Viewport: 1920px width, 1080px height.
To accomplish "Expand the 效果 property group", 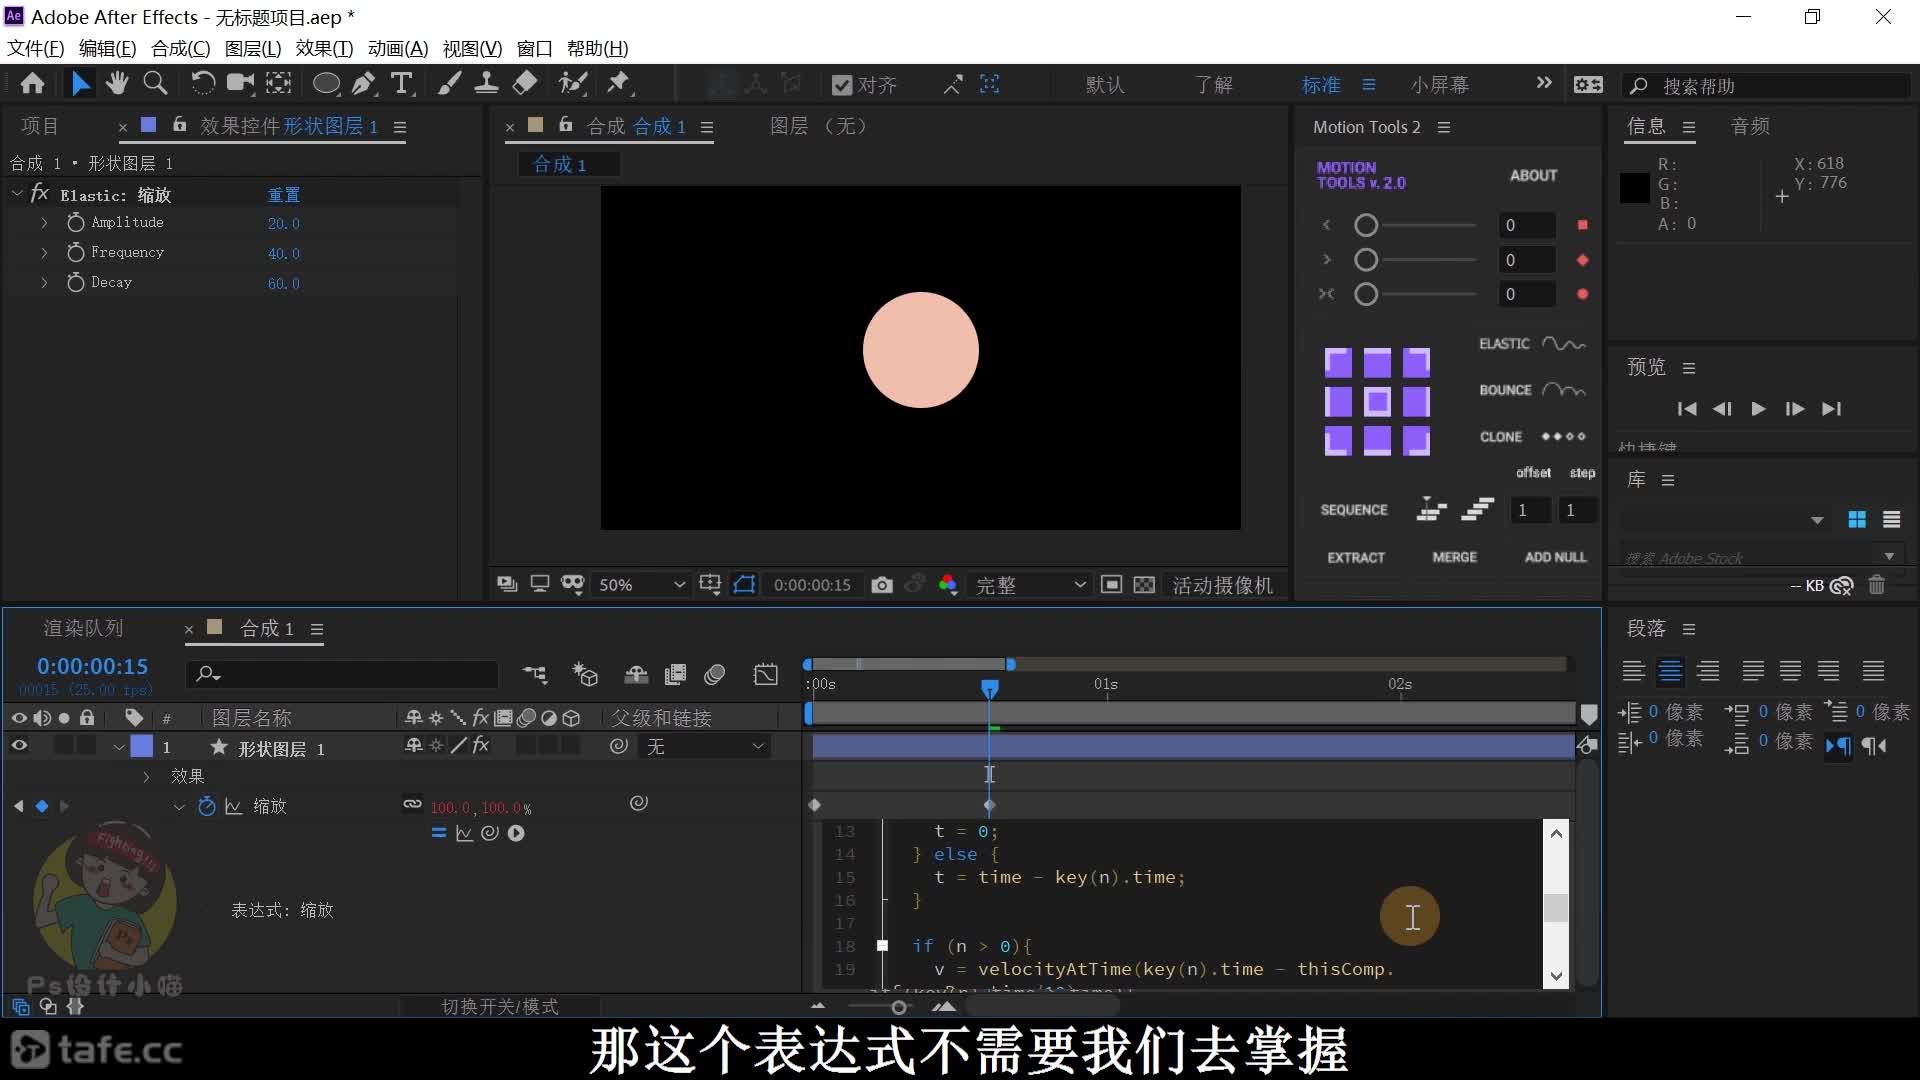I will (x=144, y=775).
